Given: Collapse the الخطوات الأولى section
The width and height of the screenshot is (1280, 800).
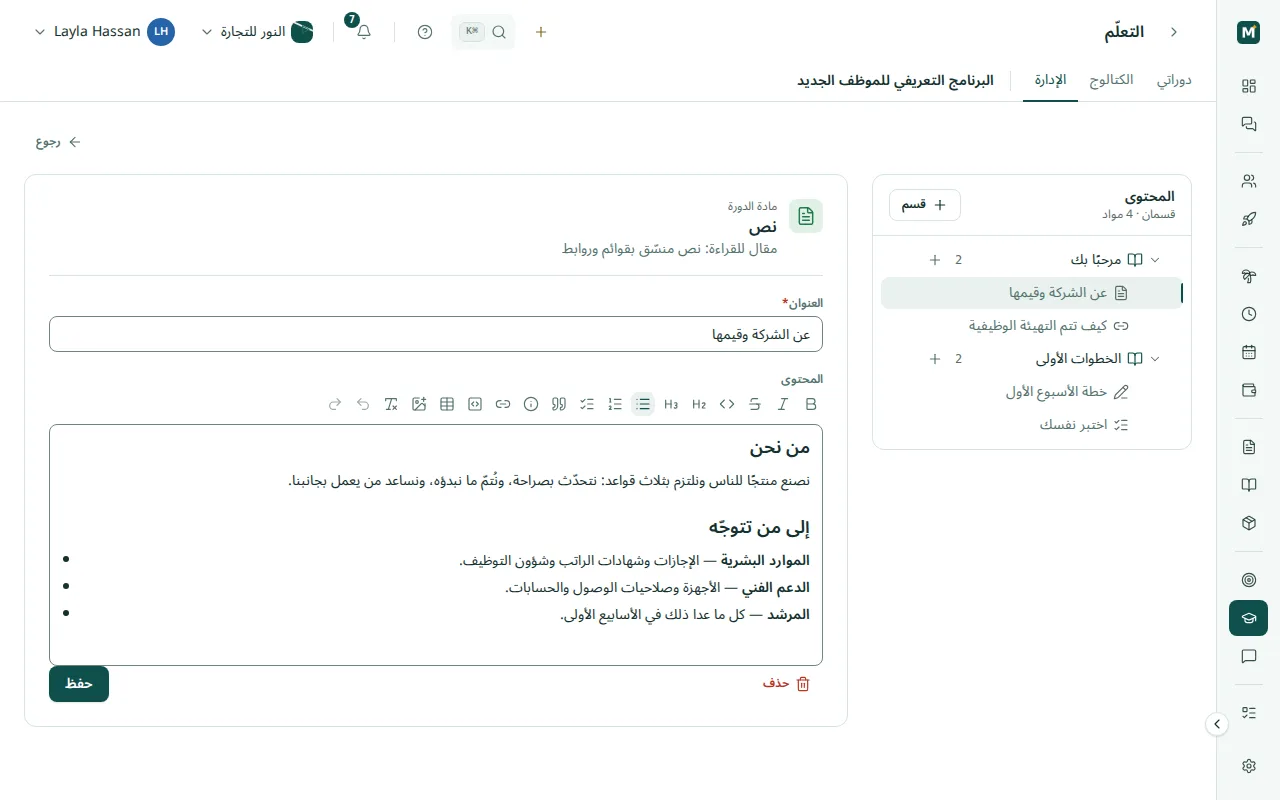Looking at the screenshot, I should point(1155,359).
